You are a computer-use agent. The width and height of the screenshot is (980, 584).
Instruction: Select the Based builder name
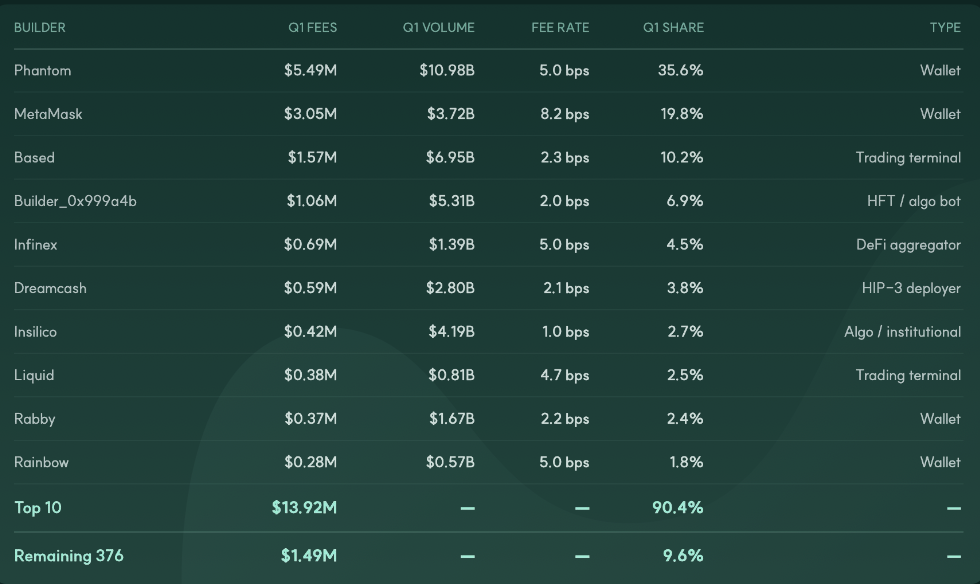point(34,158)
